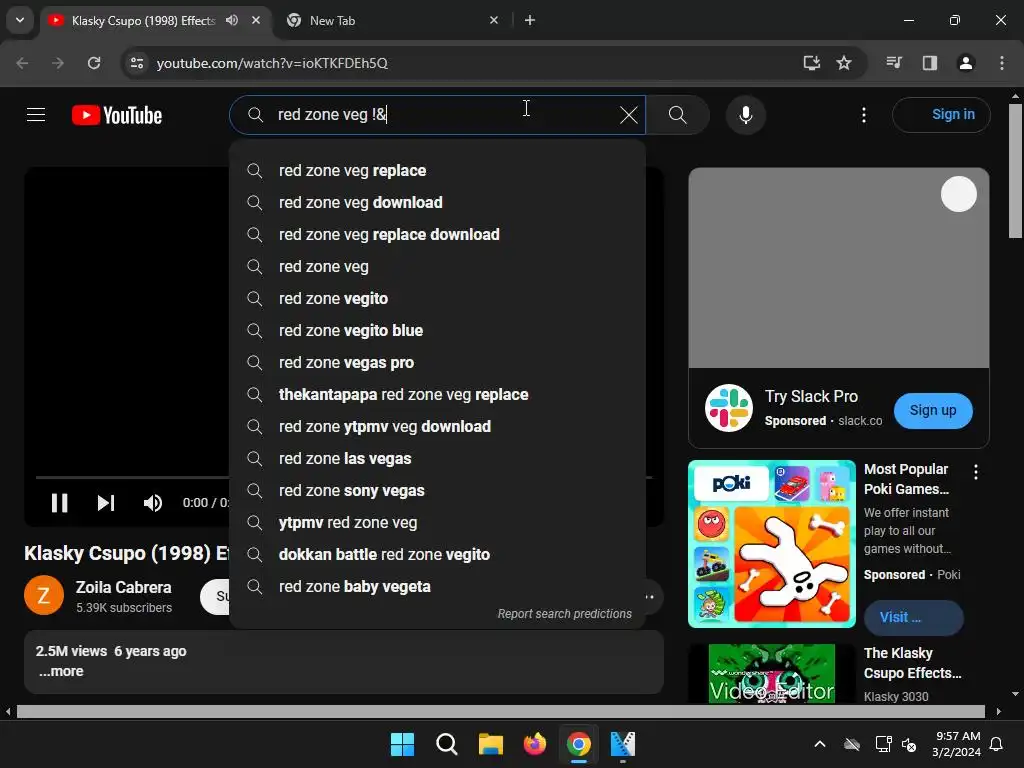Select suggestion 'red zone sony vegas'

tap(438, 490)
